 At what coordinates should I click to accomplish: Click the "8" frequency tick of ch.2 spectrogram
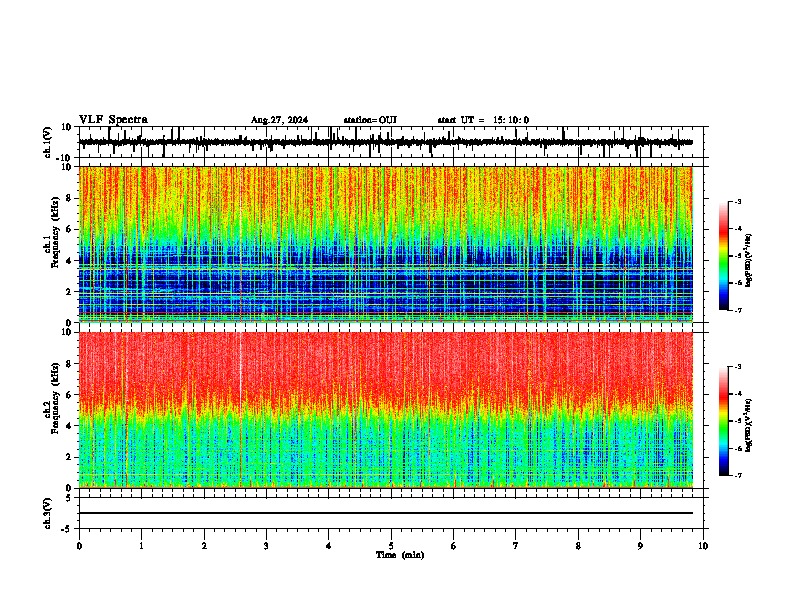[x=70, y=364]
